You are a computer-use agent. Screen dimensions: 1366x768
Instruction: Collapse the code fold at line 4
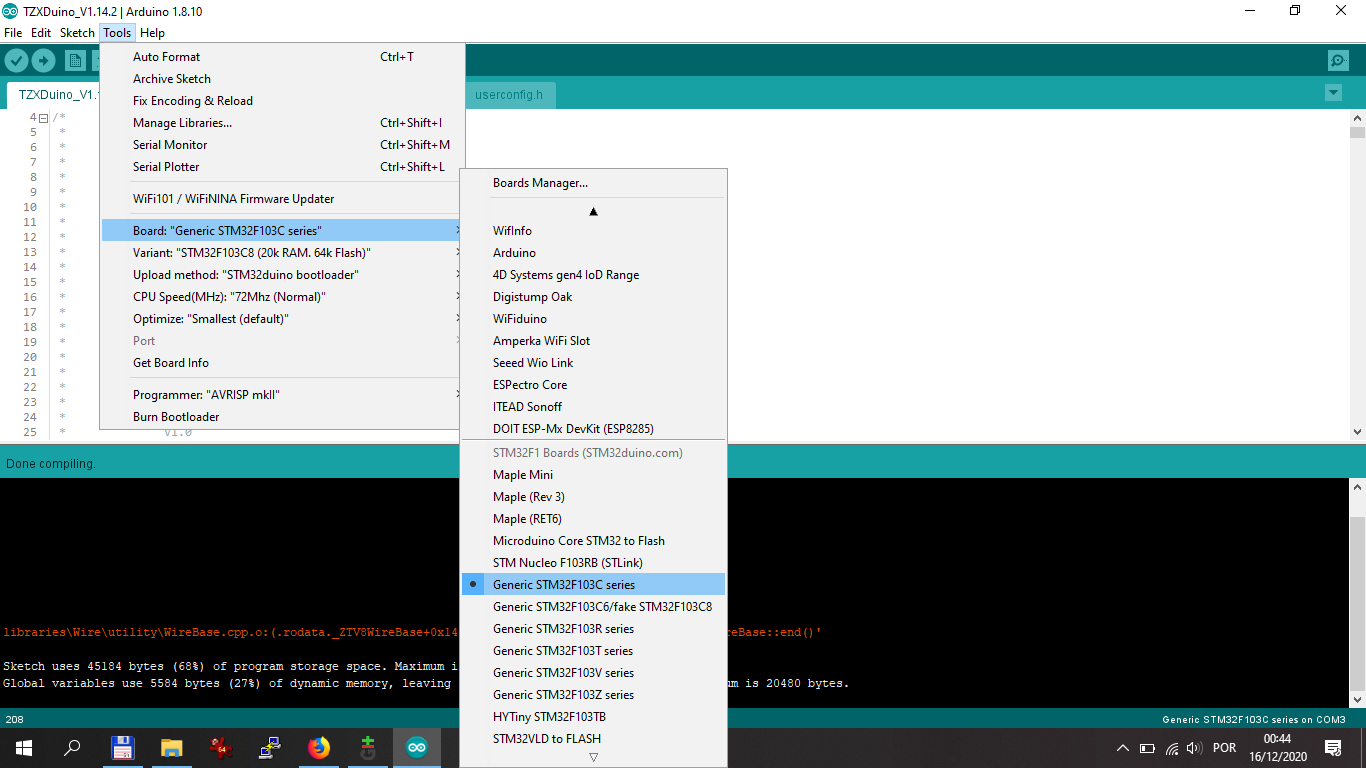pyautogui.click(x=43, y=118)
